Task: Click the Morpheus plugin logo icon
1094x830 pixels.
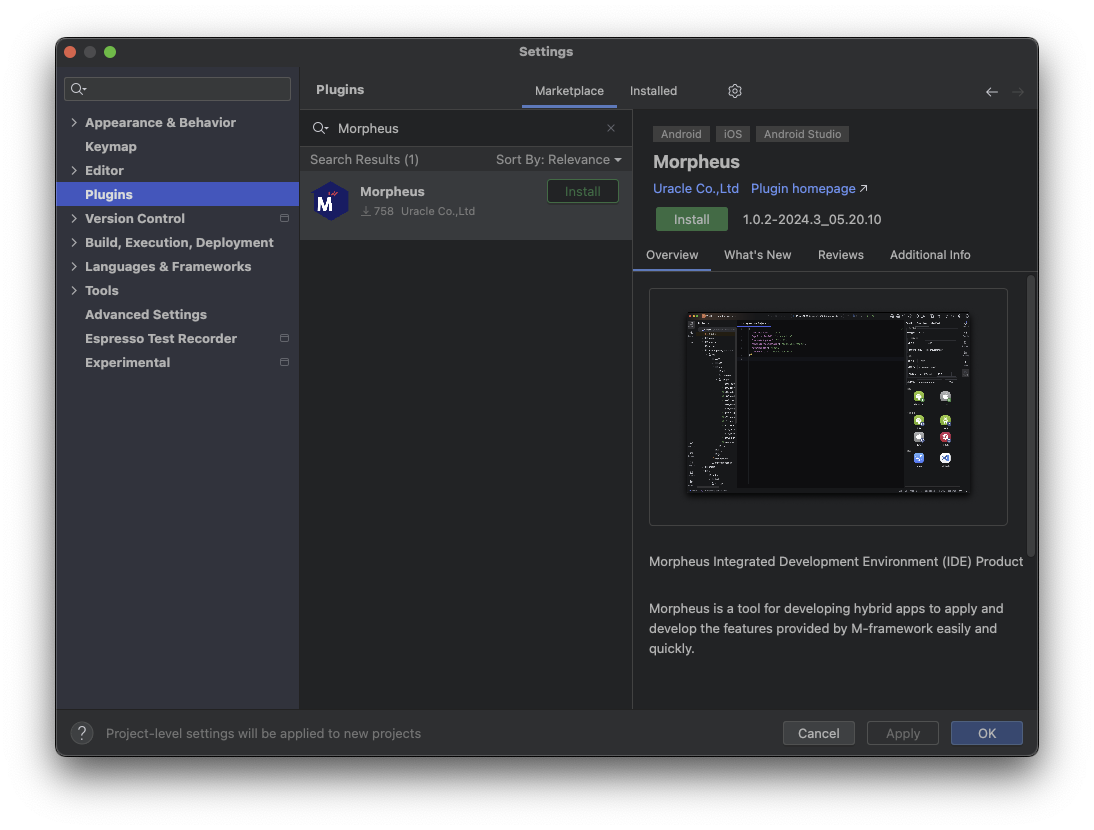Action: pyautogui.click(x=329, y=202)
